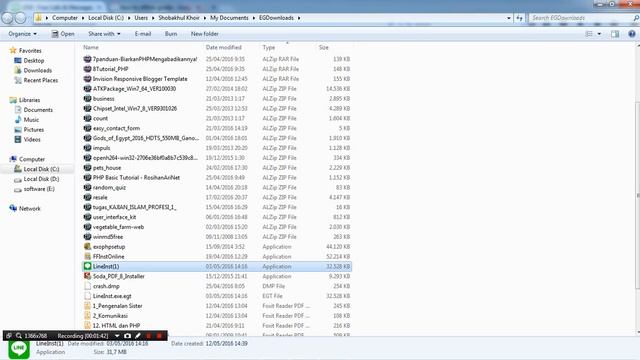Click the recorder window-select icon
Screen dimensions: 640x360
[x=9, y=336]
